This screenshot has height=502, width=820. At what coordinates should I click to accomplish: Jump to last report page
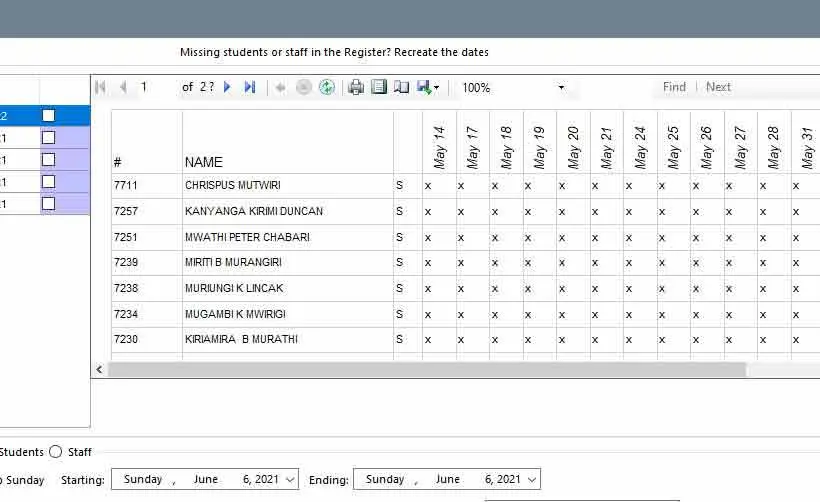point(250,87)
